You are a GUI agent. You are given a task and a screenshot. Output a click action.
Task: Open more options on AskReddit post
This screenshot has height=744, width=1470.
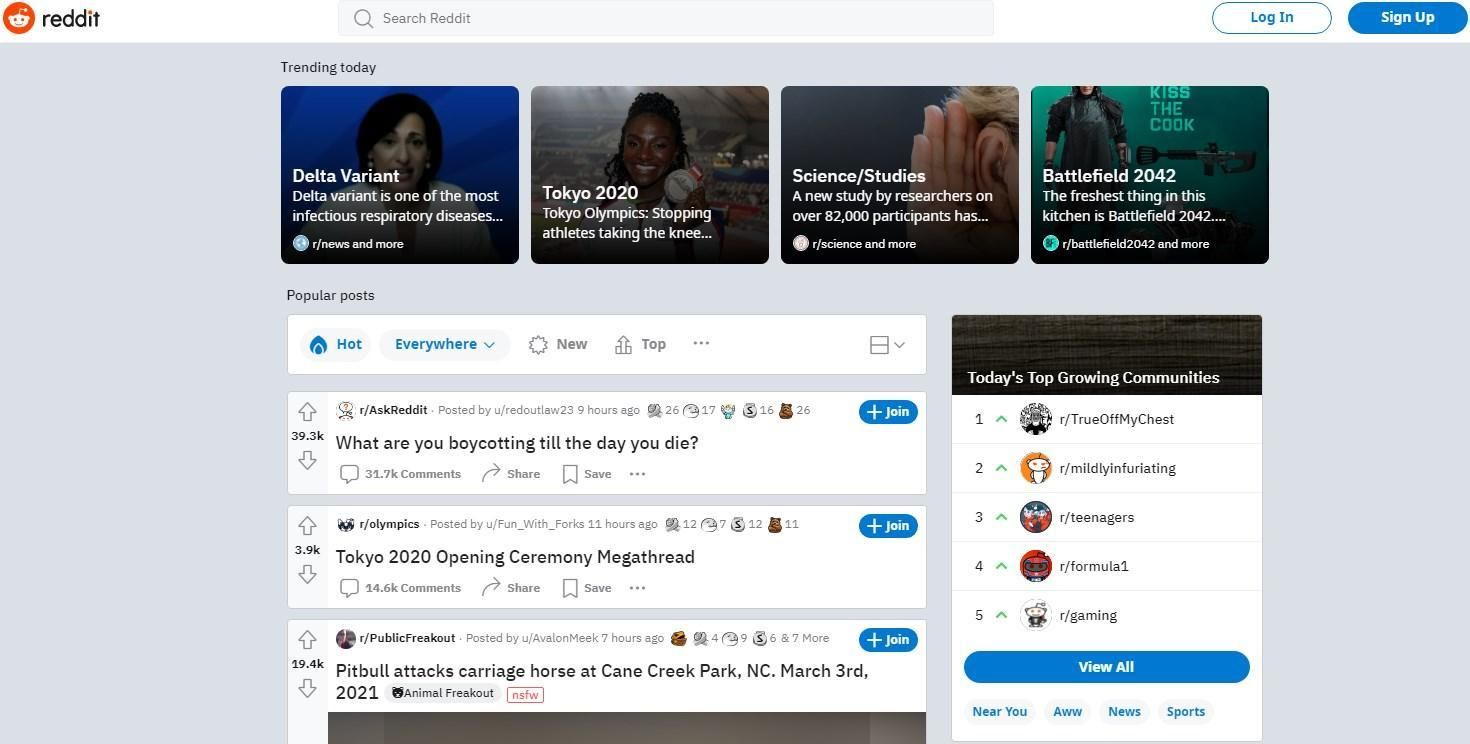(637, 474)
